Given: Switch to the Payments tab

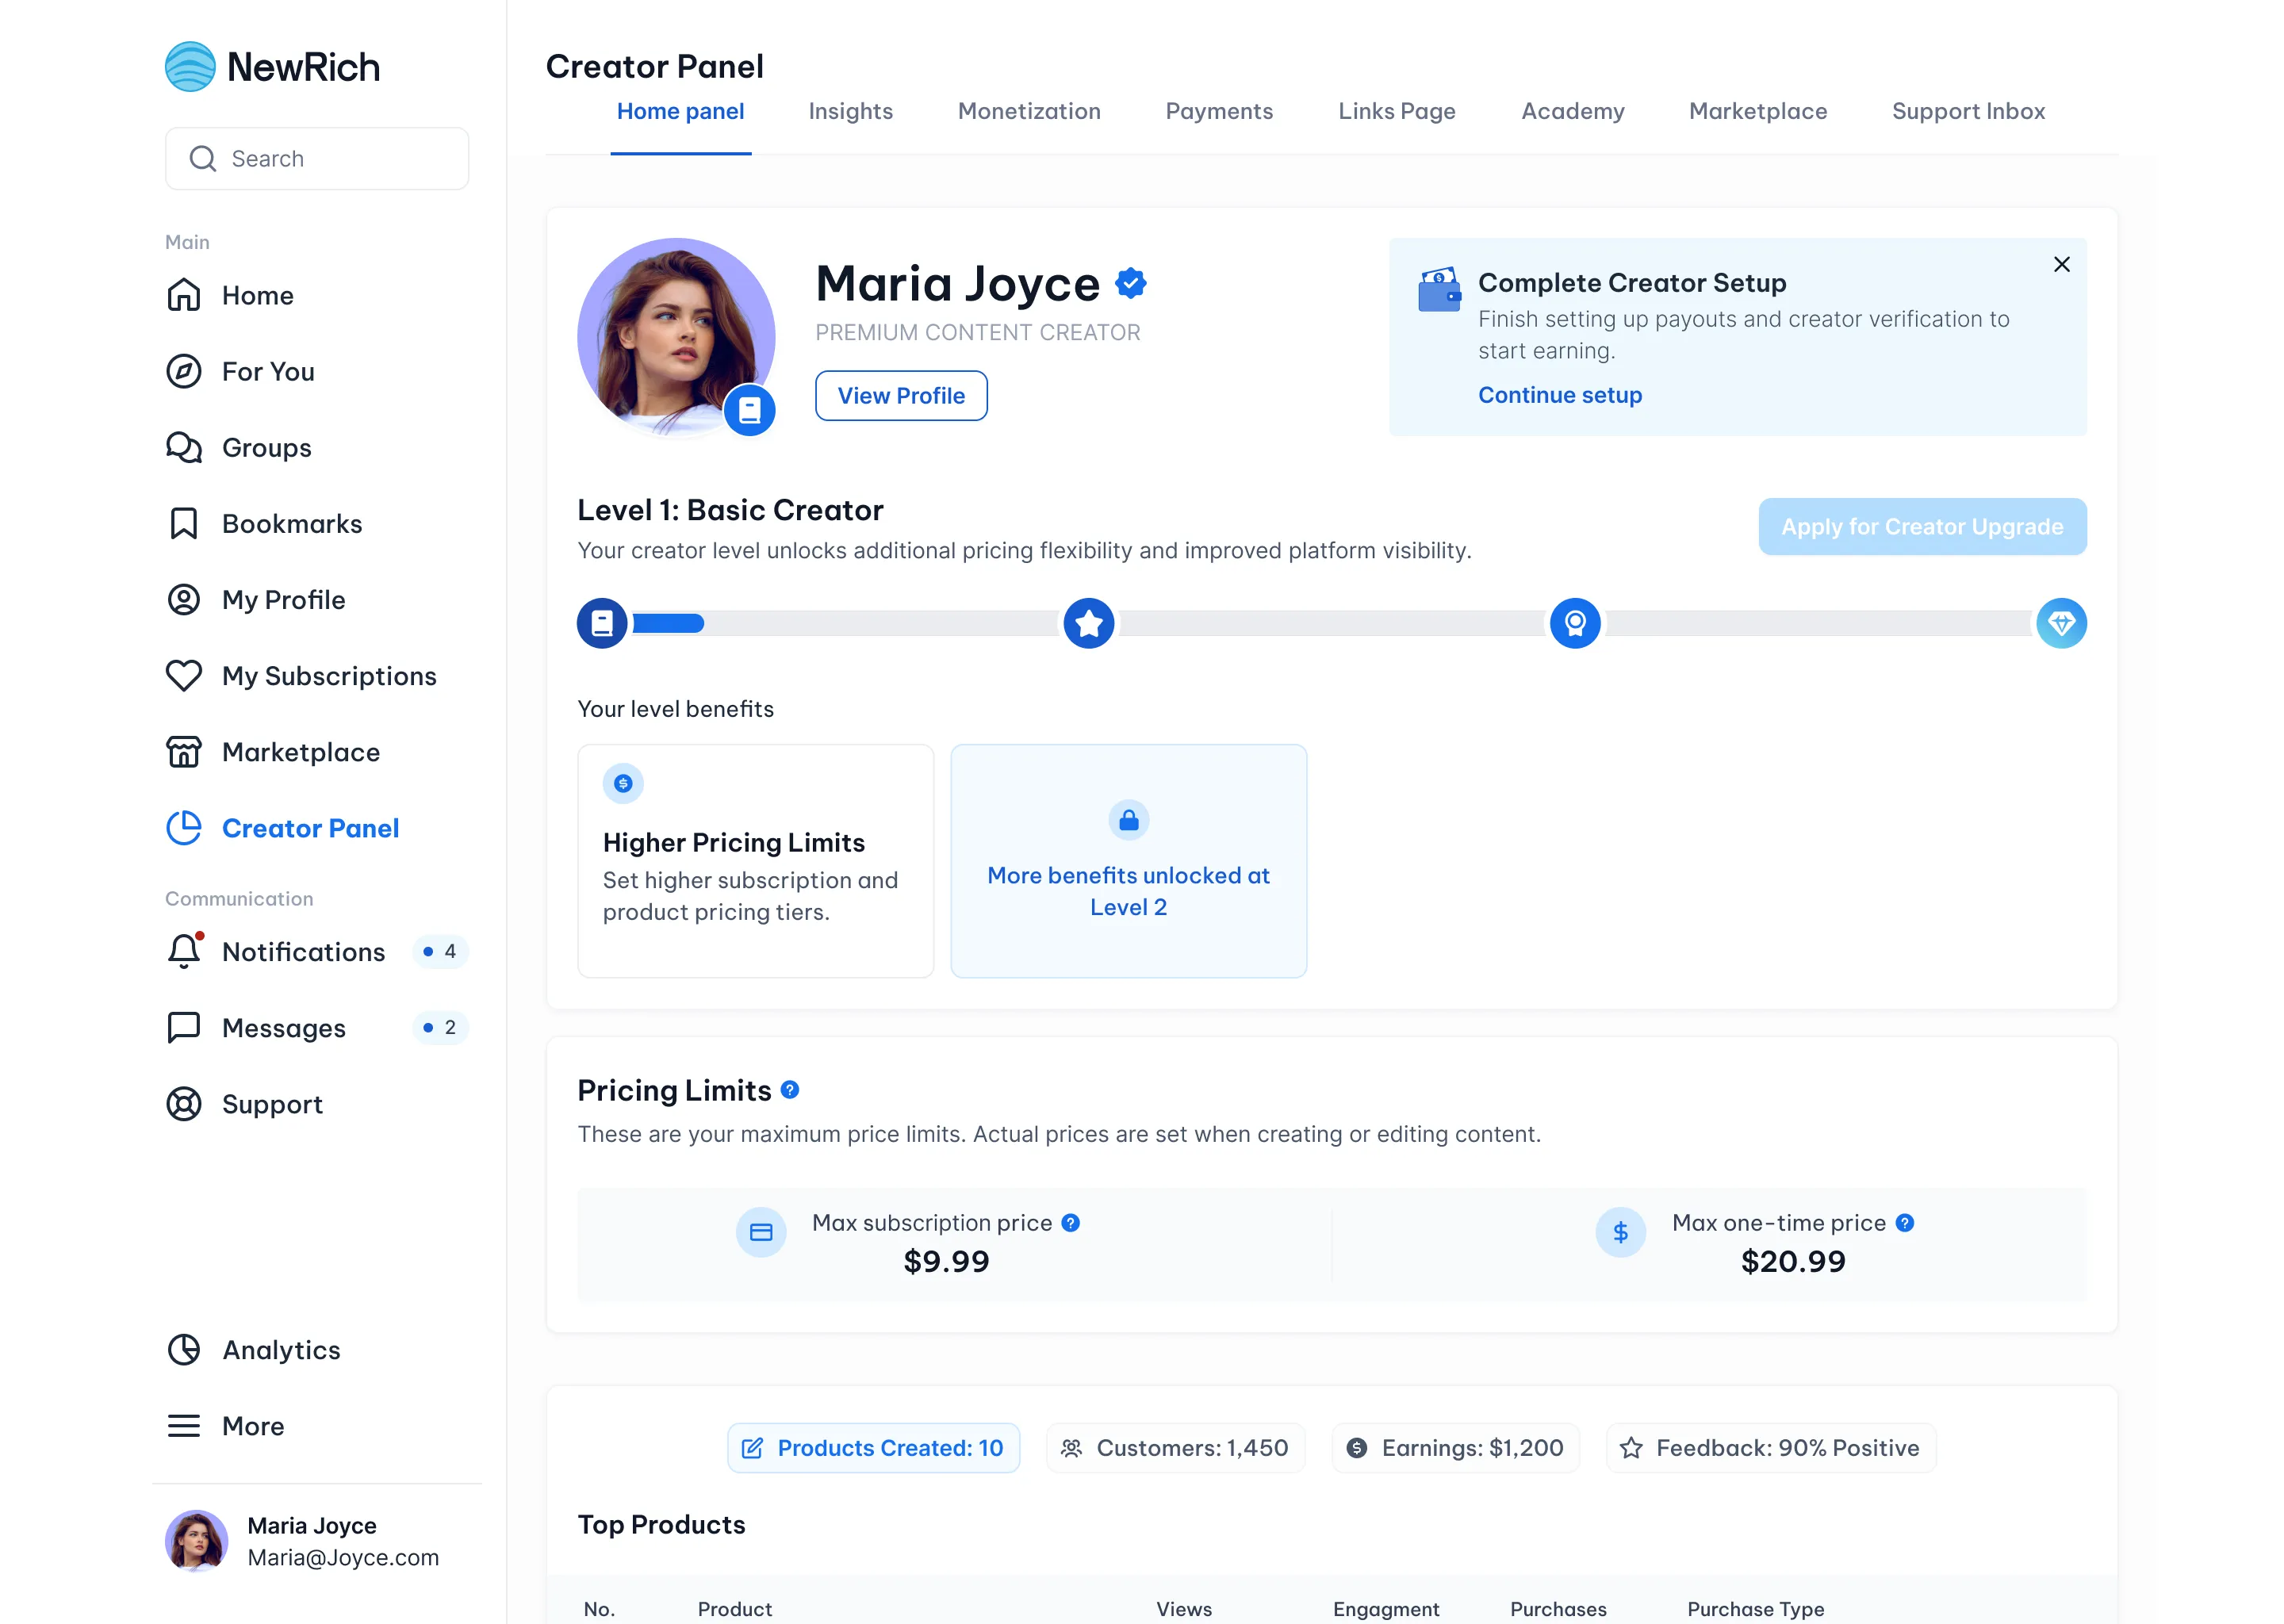Looking at the screenshot, I should point(1219,111).
